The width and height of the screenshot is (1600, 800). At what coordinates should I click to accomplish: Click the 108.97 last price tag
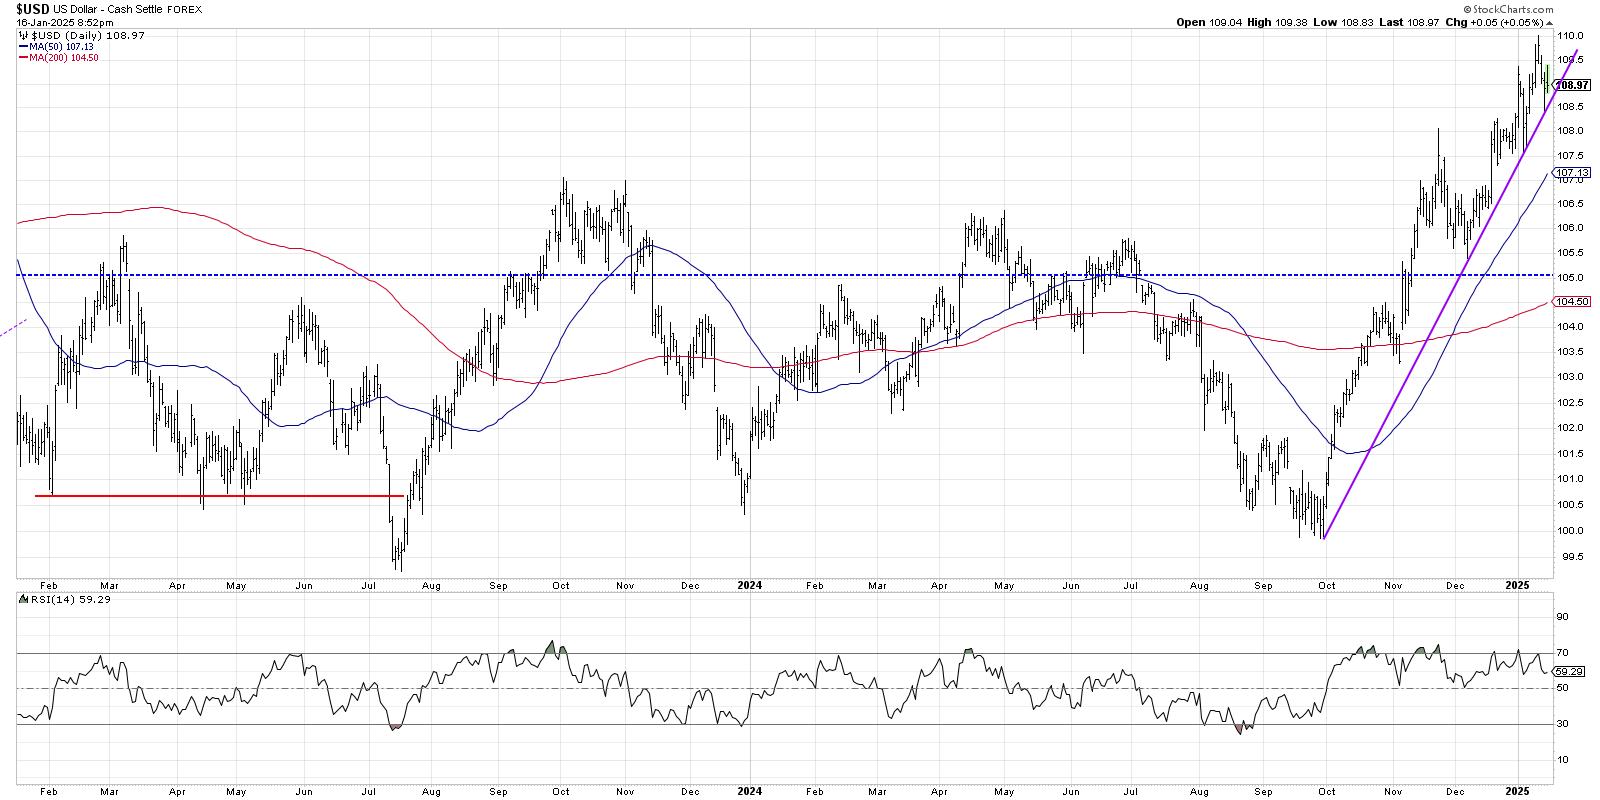tap(1573, 86)
